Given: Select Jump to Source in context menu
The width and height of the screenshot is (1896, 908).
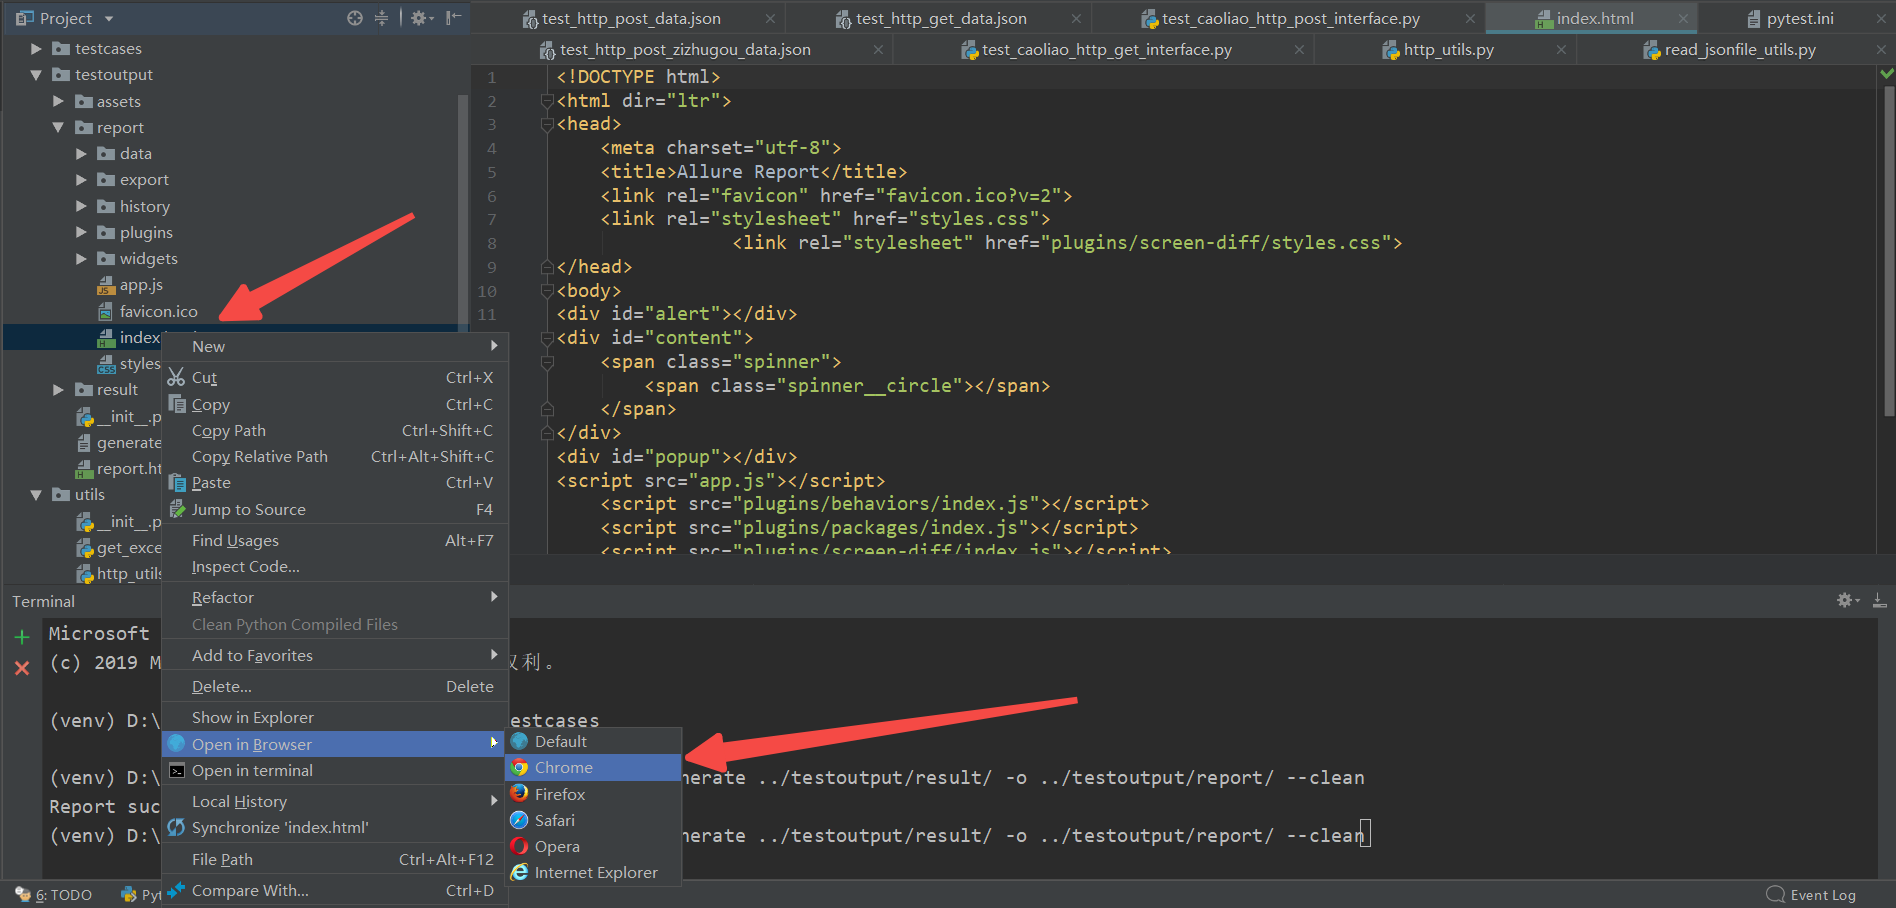Looking at the screenshot, I should (x=335, y=509).
